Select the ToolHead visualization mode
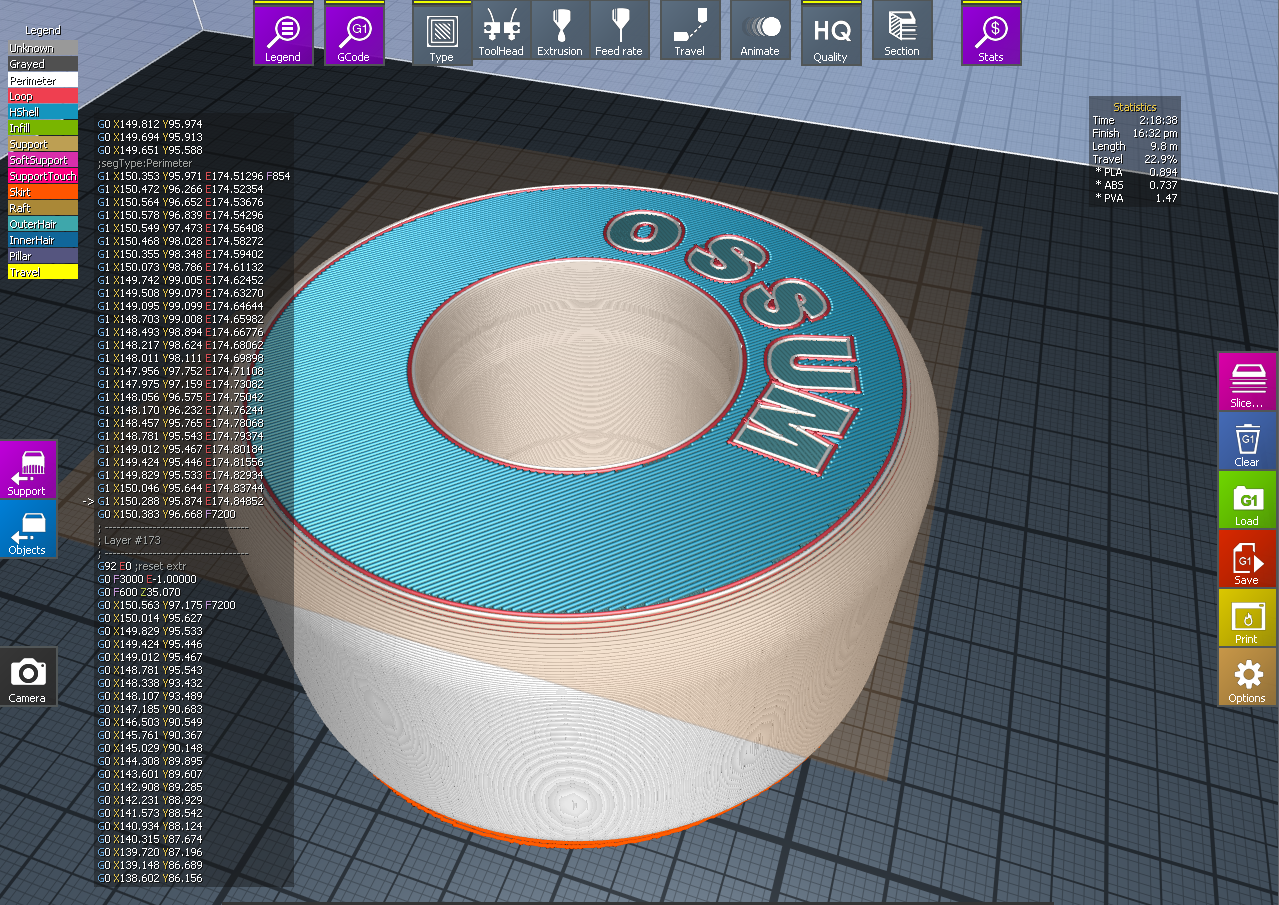 501,30
